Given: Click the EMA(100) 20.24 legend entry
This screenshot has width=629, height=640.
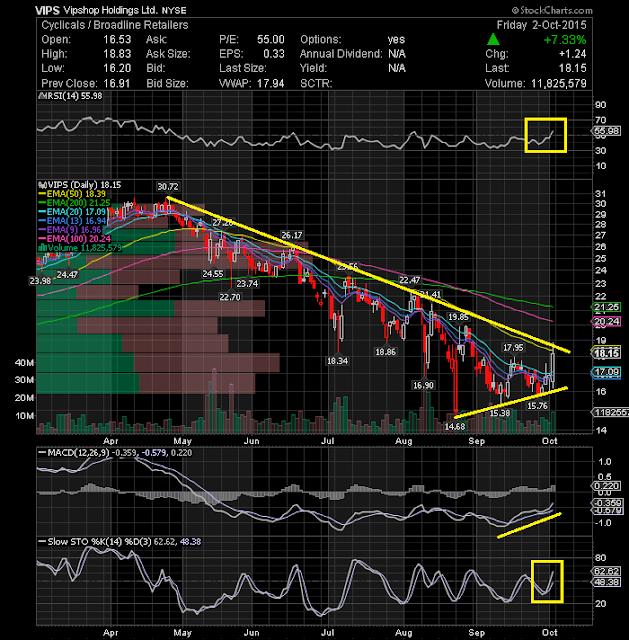Looking at the screenshot, I should click(x=74, y=239).
